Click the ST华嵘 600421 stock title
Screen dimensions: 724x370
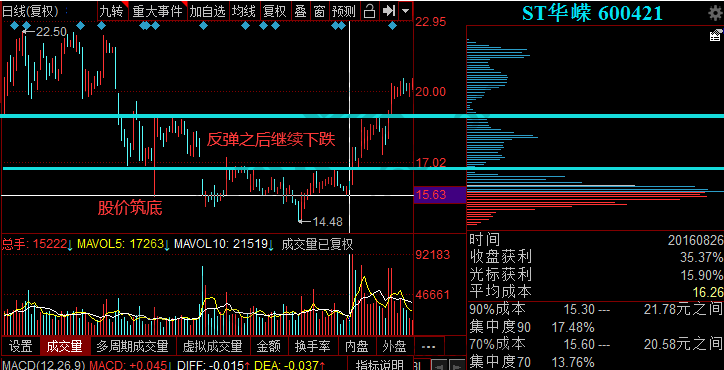(592, 13)
